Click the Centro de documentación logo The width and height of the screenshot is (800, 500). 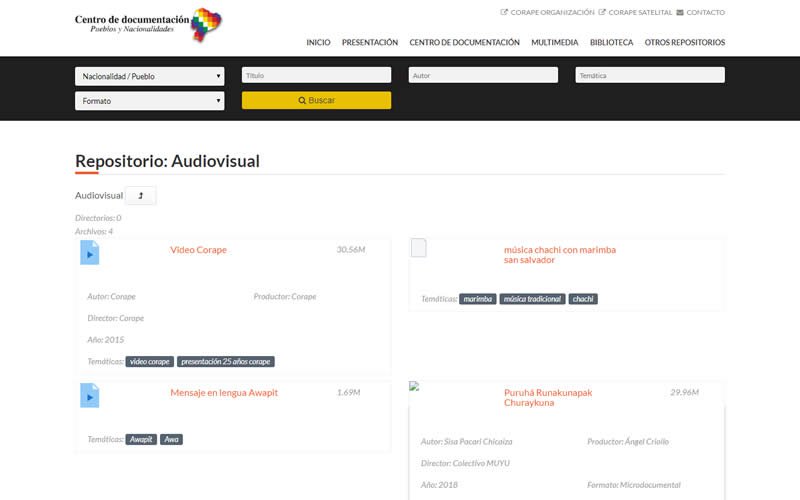pos(148,24)
